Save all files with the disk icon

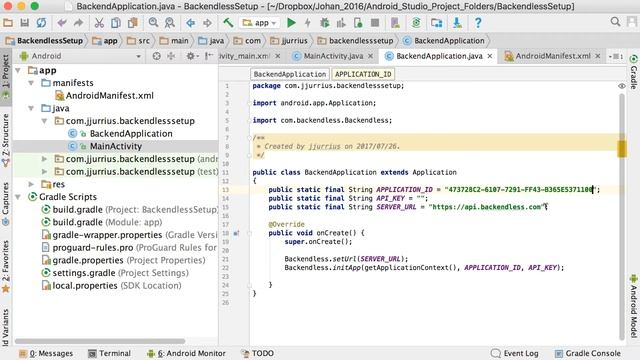pos(24,23)
